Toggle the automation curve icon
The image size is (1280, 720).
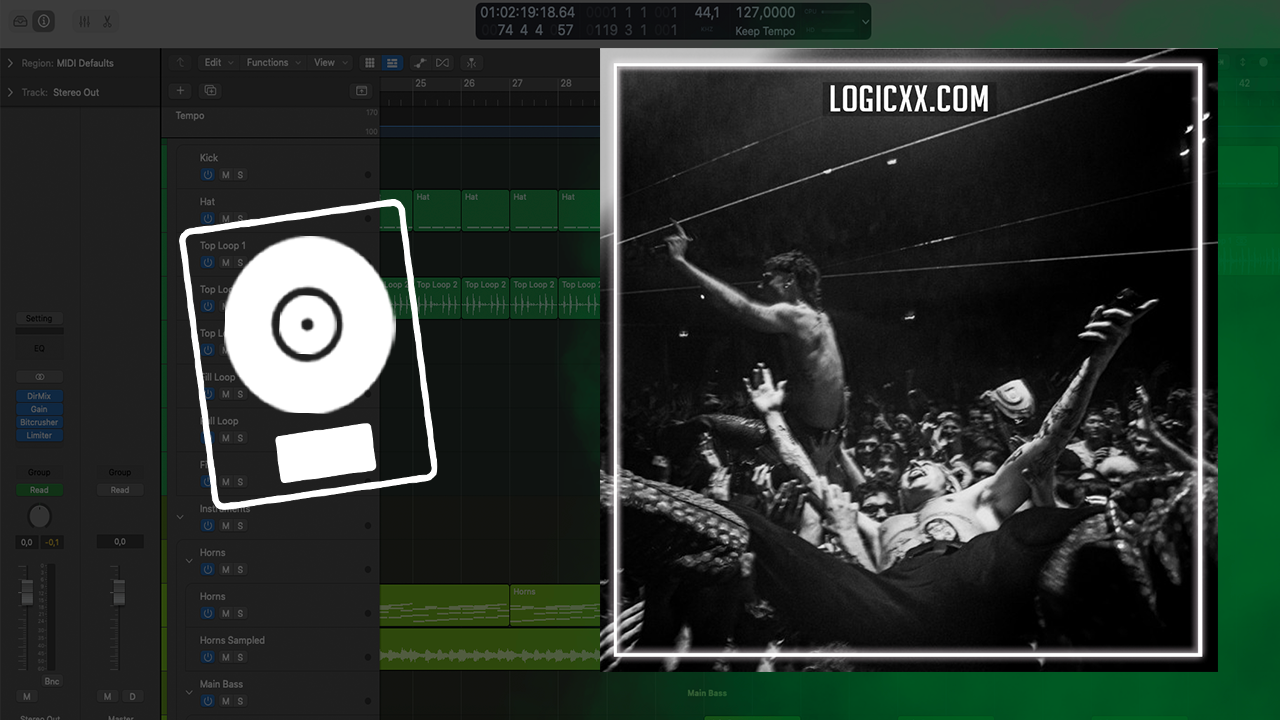[420, 63]
